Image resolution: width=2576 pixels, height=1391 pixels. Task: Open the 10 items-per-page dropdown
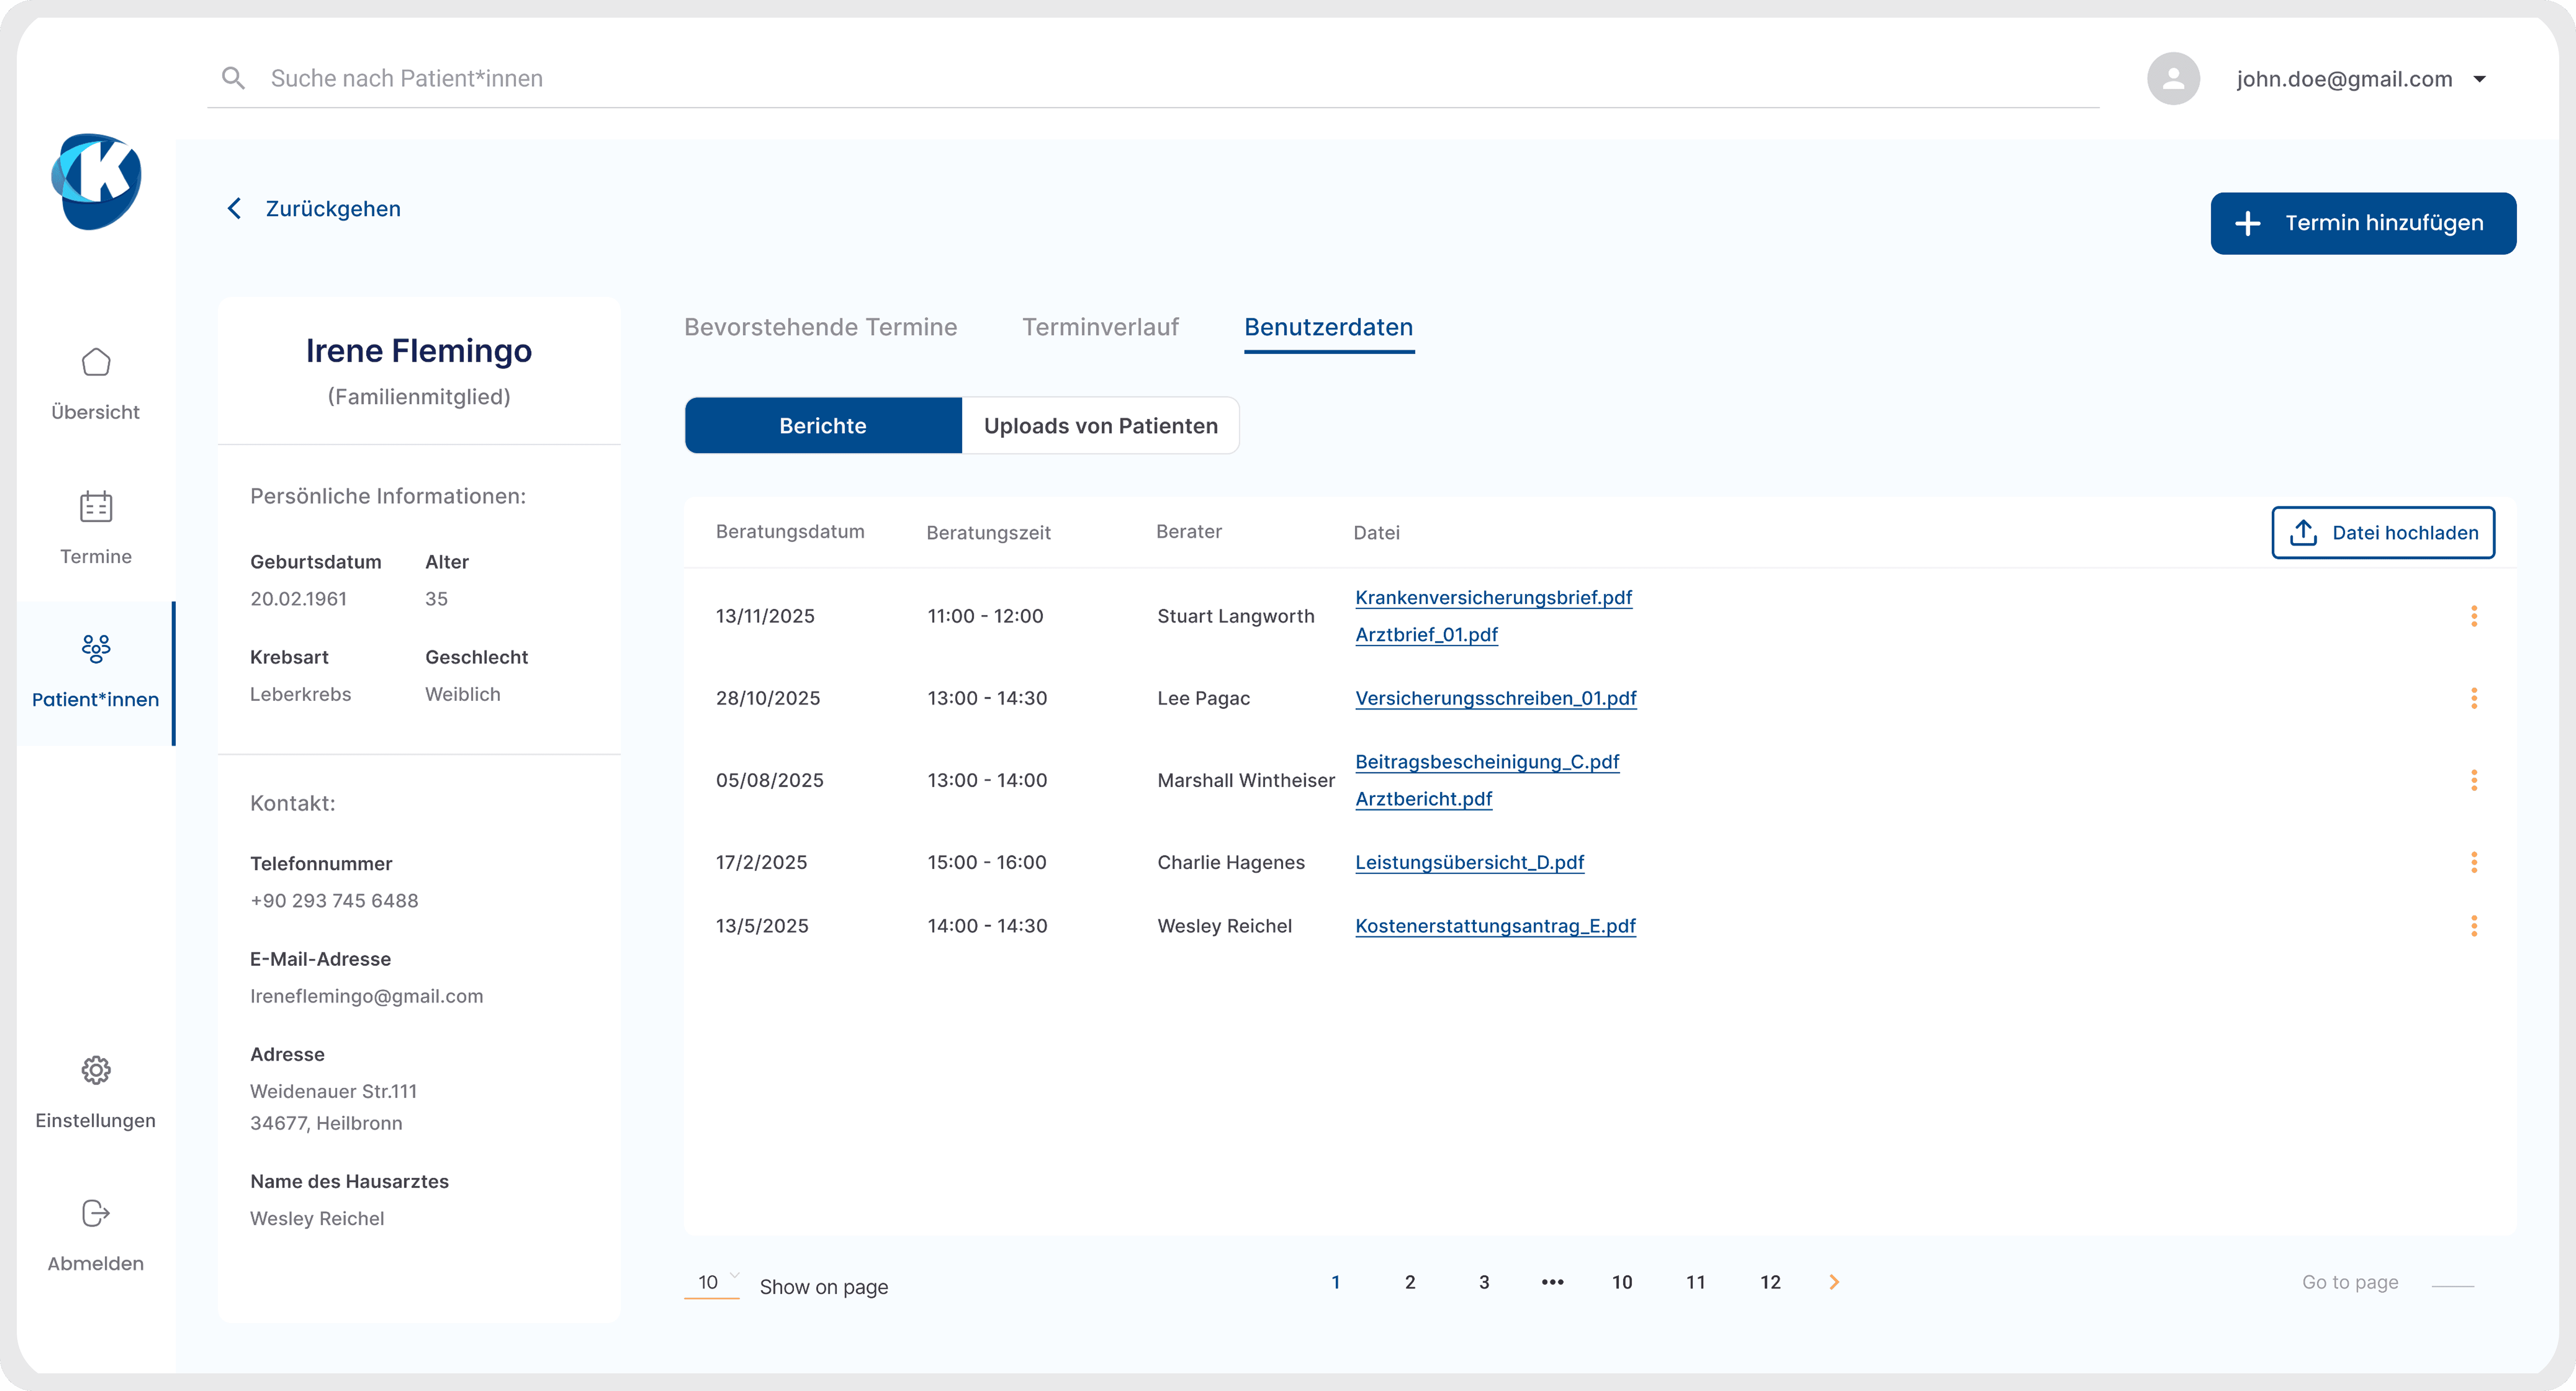[713, 1282]
